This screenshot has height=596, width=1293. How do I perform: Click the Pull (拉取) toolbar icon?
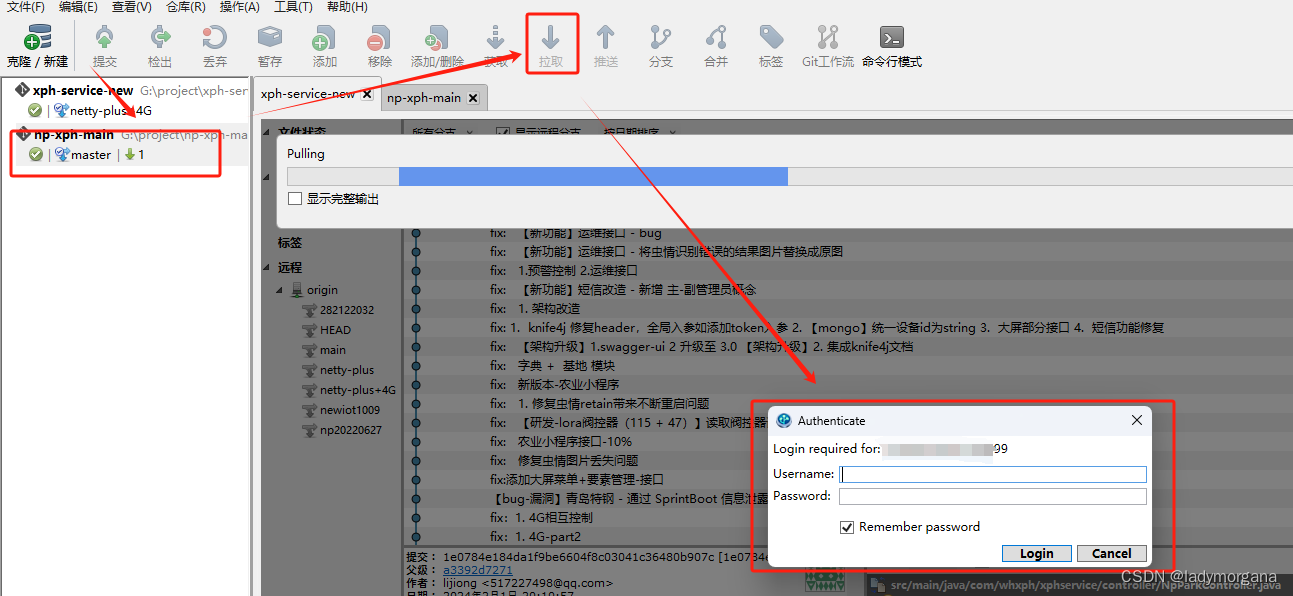(551, 38)
